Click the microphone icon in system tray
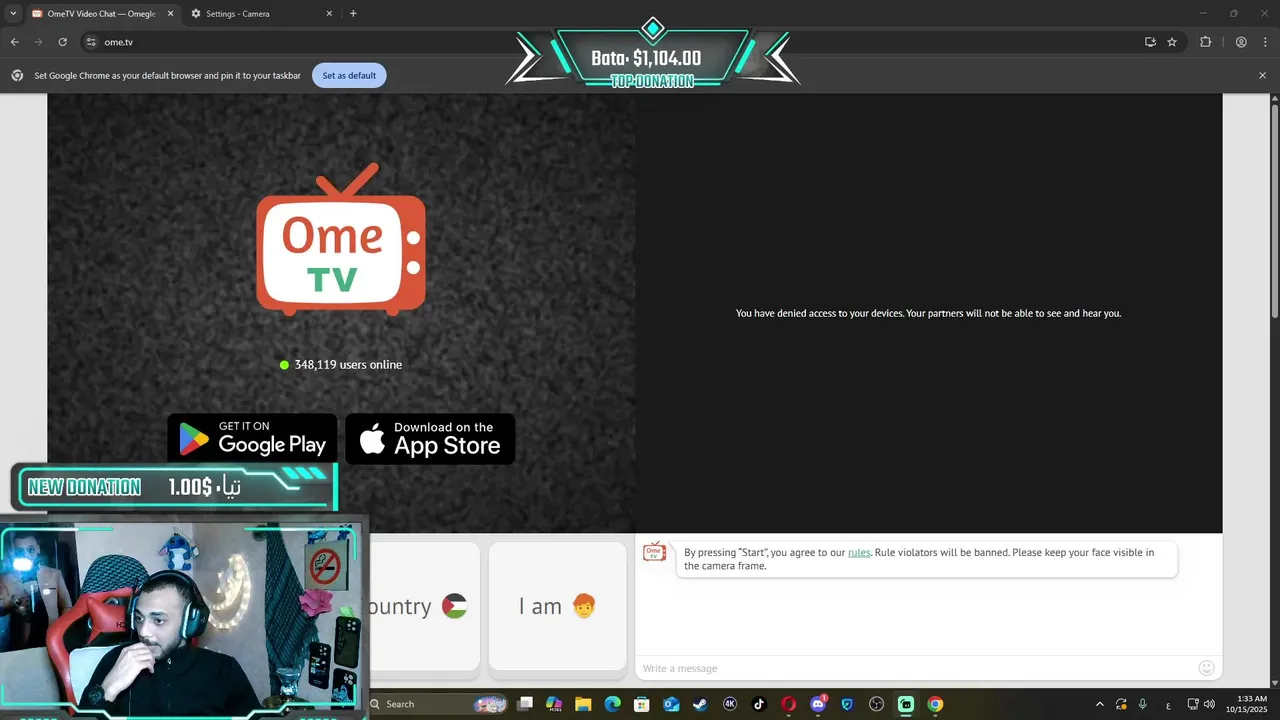 pos(1142,704)
